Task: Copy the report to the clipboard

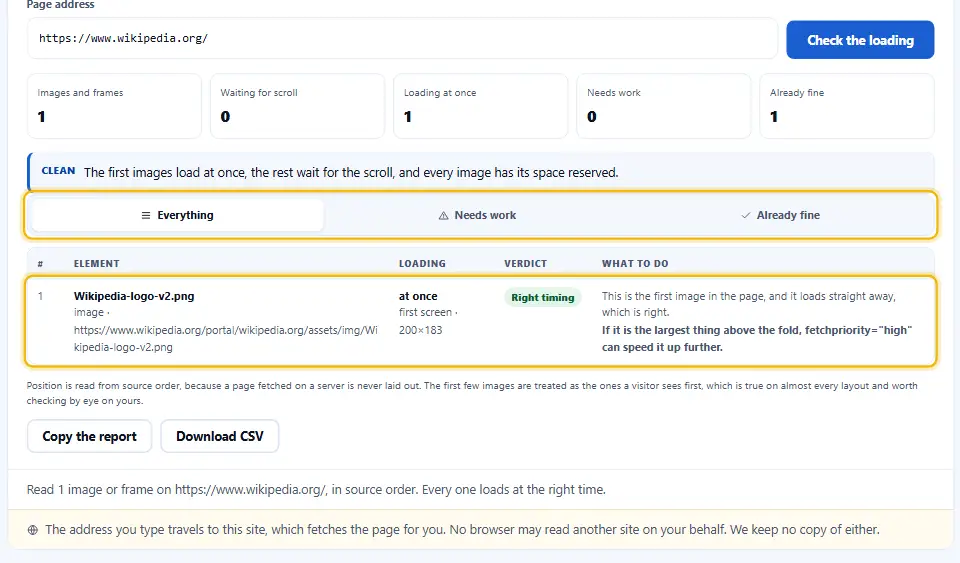Action: [x=89, y=436]
